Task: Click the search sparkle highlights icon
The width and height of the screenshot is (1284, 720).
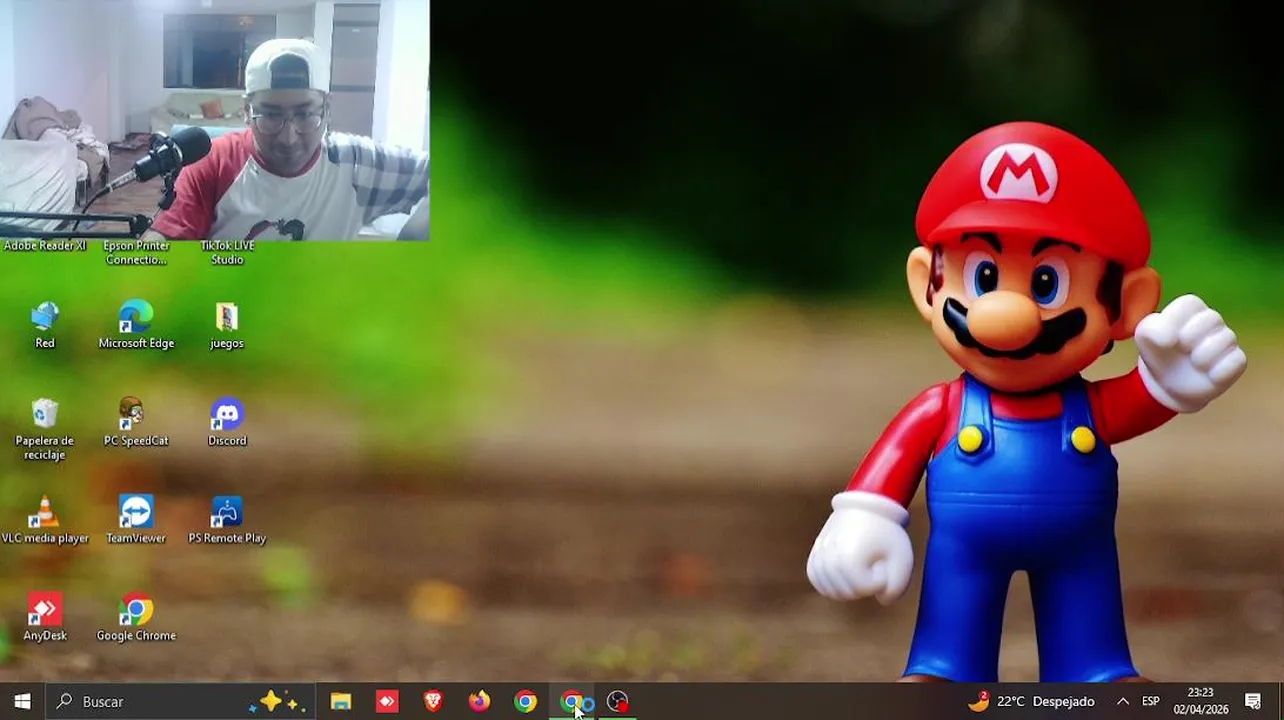Action: 275,701
